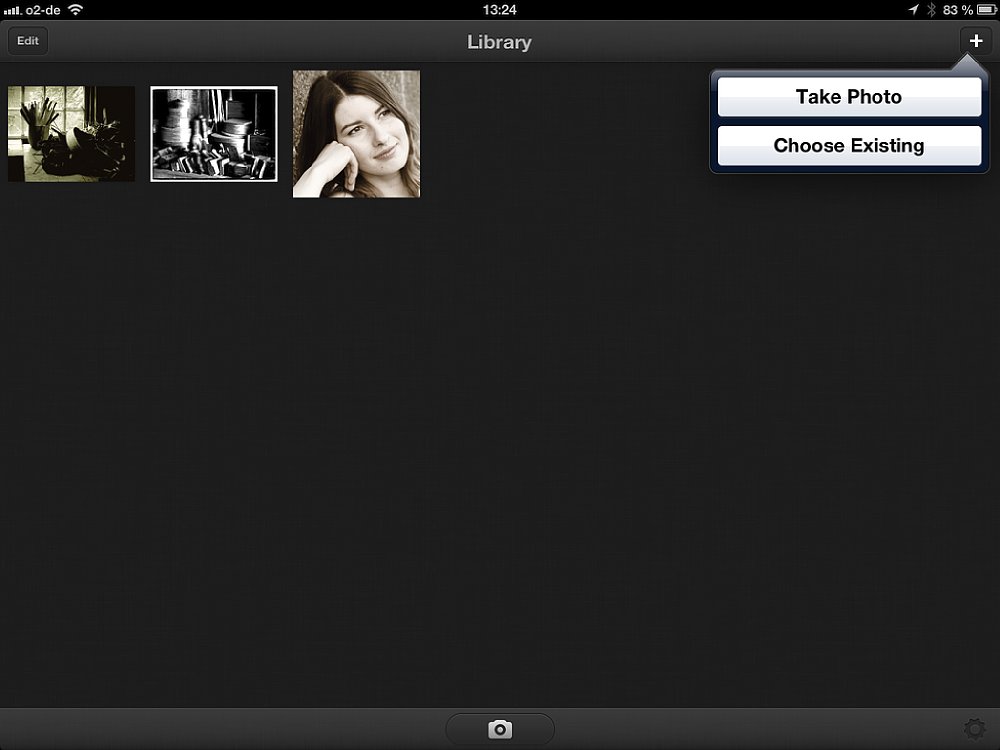This screenshot has height=750, width=1000.
Task: Click the 83 % battery percentage text
Action: click(x=958, y=9)
